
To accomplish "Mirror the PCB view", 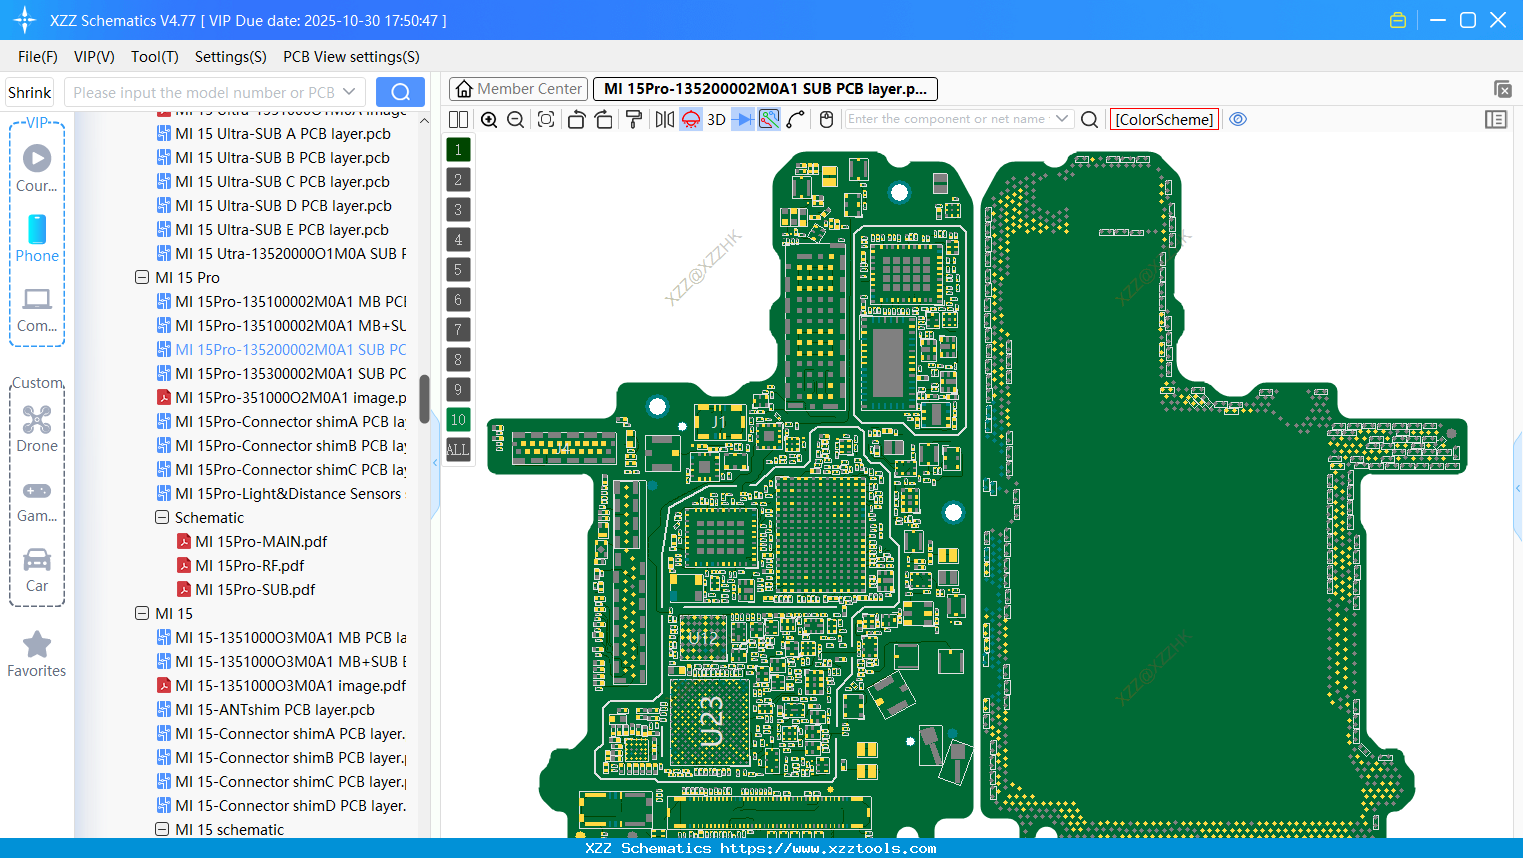I will click(x=662, y=119).
